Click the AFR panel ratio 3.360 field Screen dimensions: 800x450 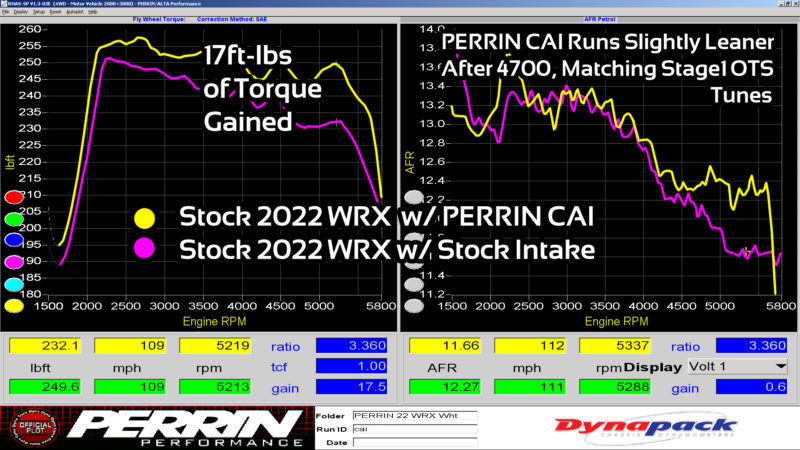click(752, 345)
